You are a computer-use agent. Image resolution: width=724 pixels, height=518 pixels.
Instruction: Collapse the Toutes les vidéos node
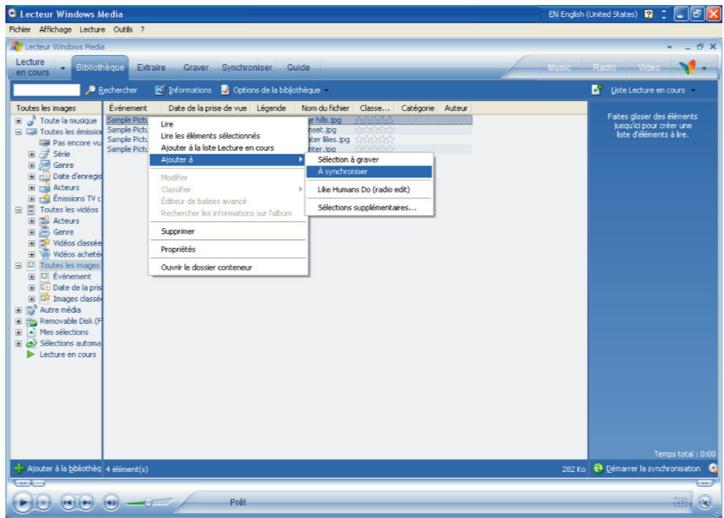[x=18, y=210]
